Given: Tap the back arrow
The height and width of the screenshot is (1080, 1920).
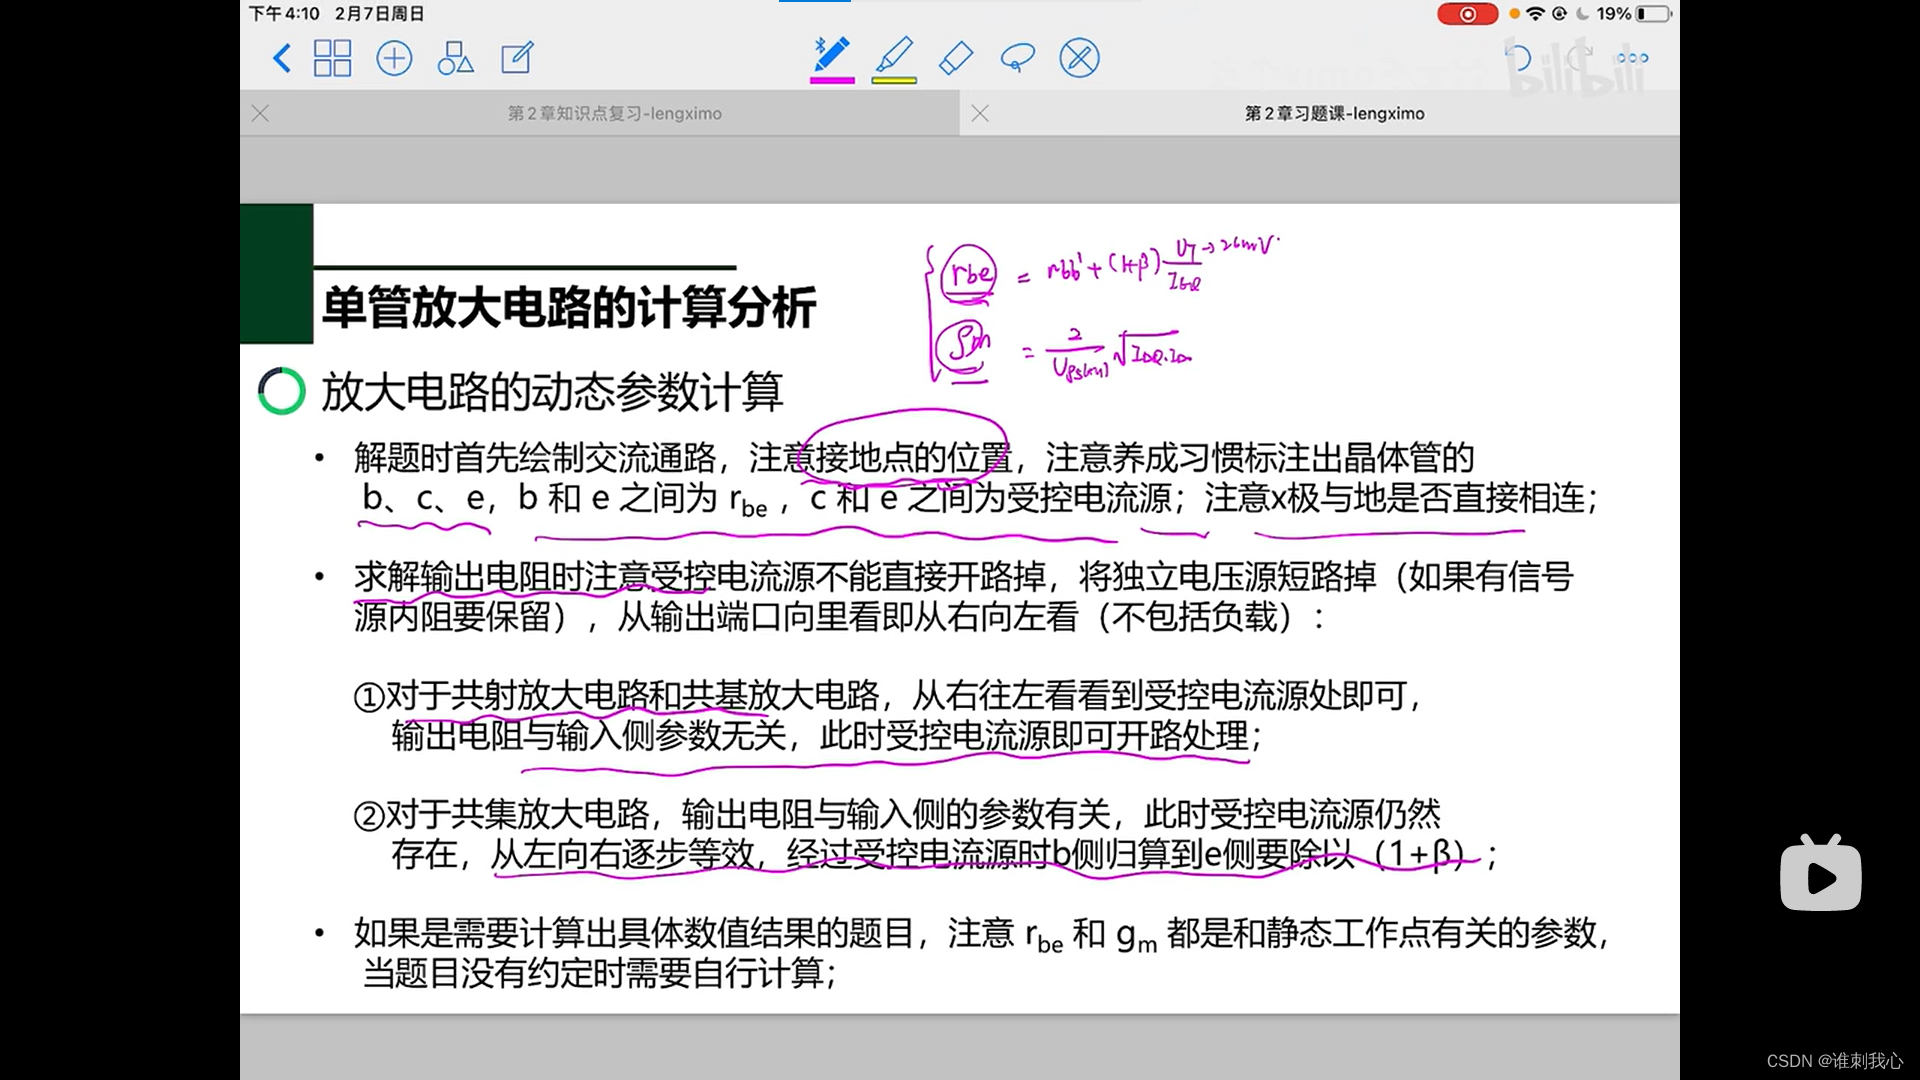Looking at the screenshot, I should (x=282, y=58).
